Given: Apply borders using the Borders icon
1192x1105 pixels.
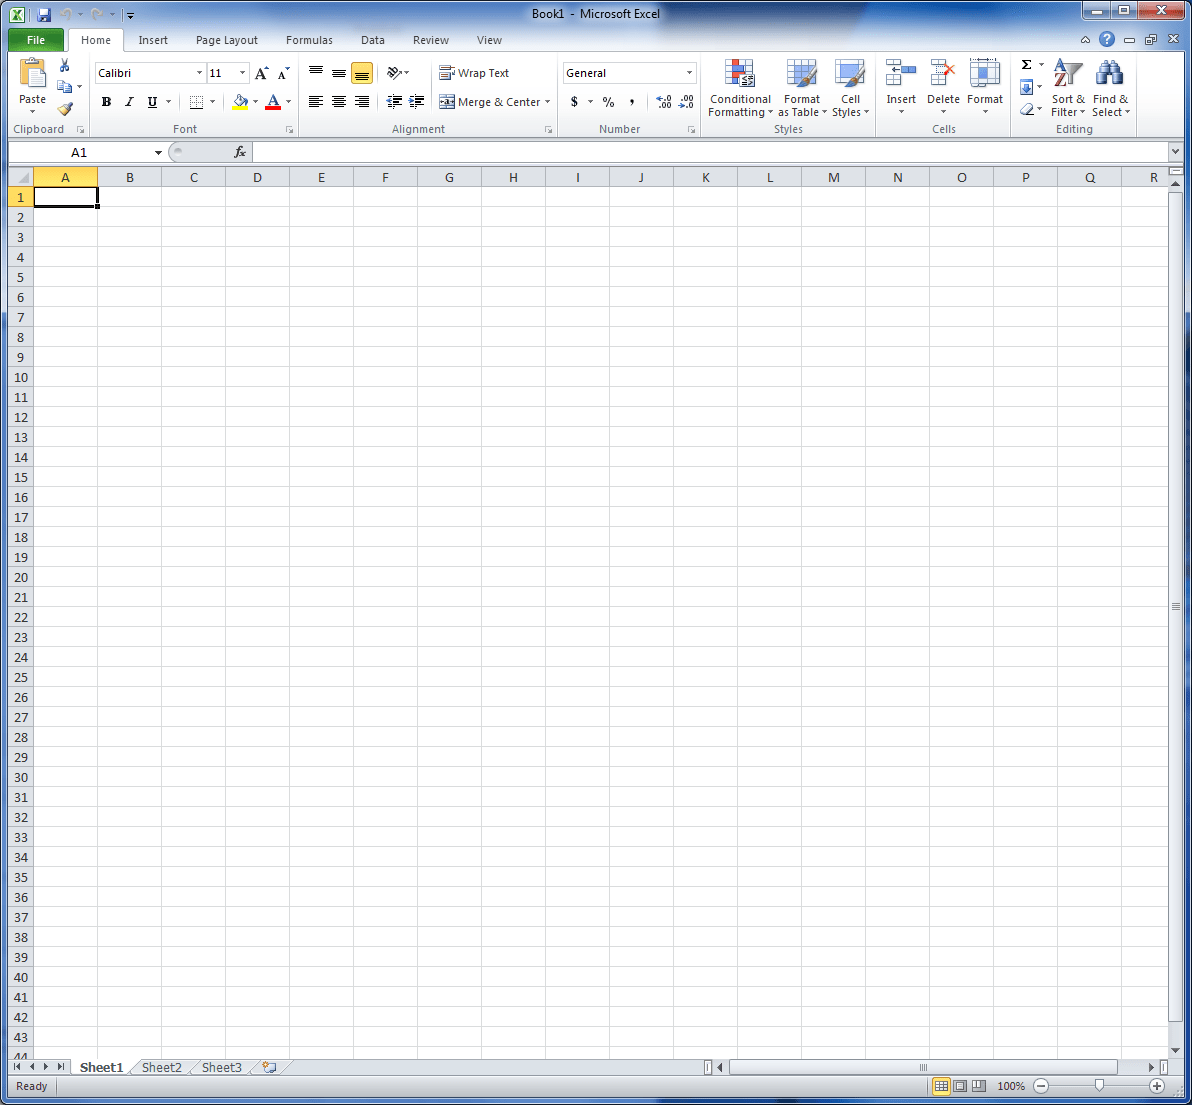Looking at the screenshot, I should click(x=196, y=102).
